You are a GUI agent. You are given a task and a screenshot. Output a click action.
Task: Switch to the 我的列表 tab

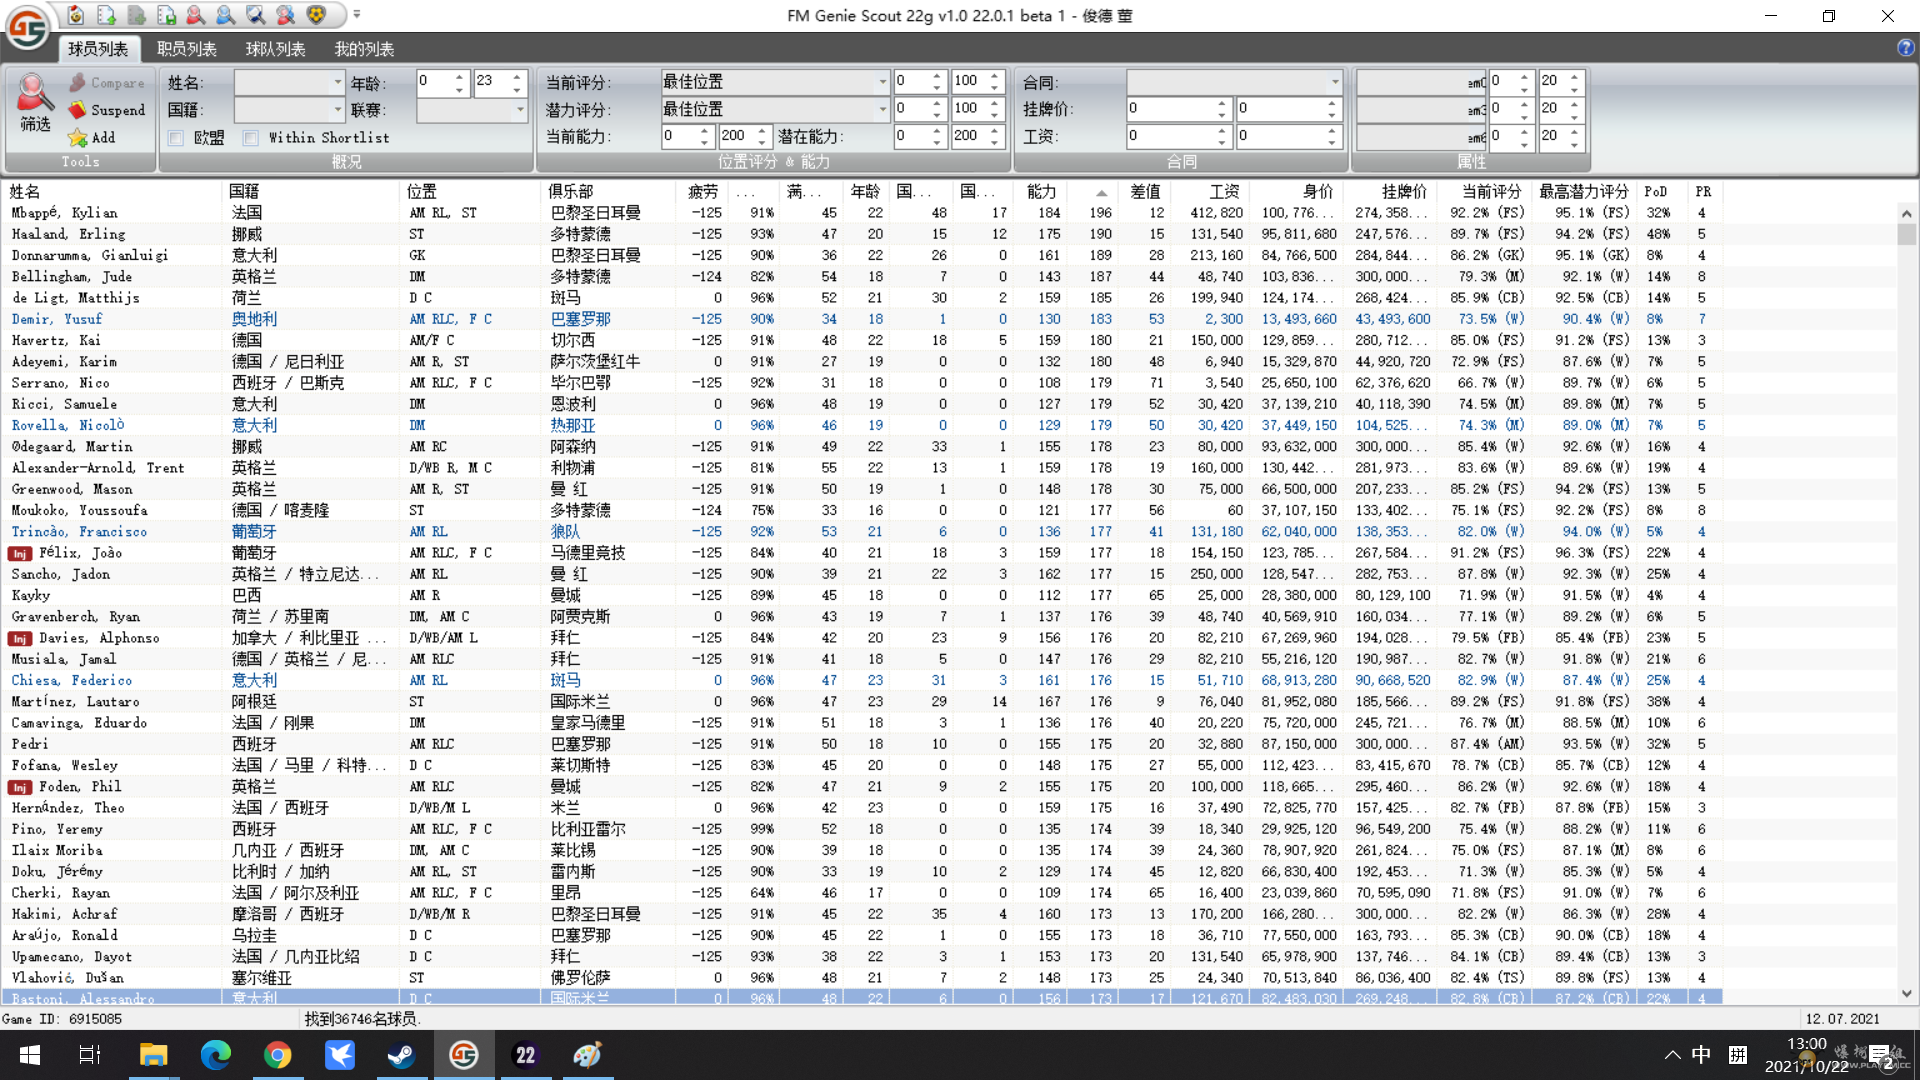pyautogui.click(x=364, y=49)
